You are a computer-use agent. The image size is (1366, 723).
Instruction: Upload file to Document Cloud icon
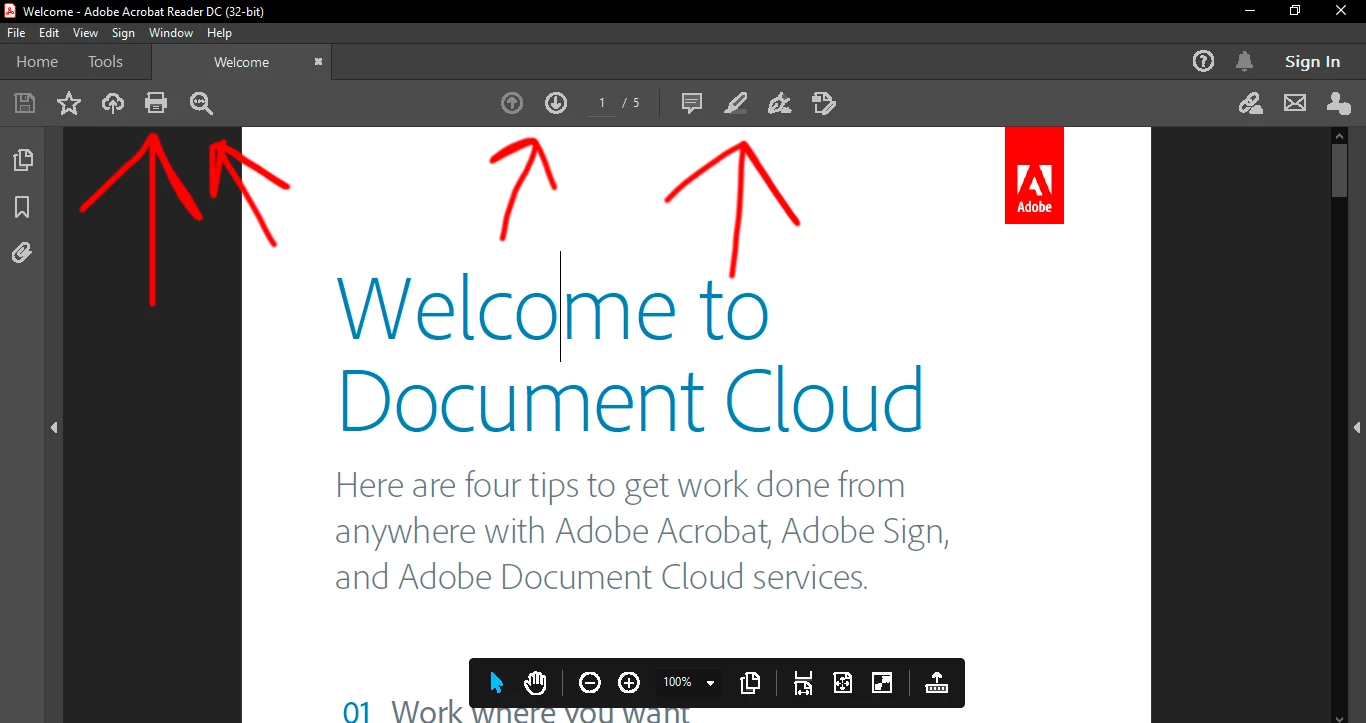point(113,103)
